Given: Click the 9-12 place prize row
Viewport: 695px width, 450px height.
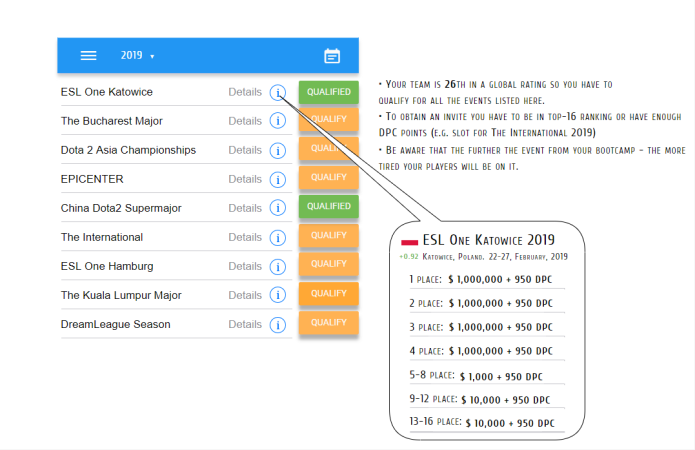Looking at the screenshot, I should pyautogui.click(x=487, y=399).
